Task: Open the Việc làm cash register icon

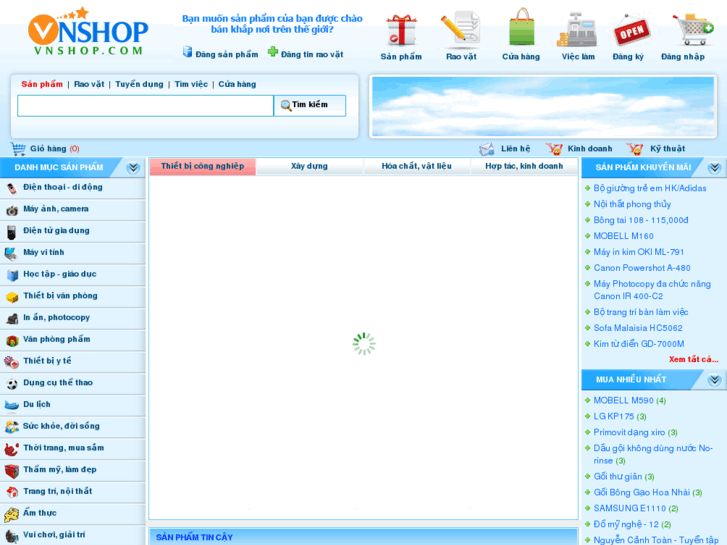Action: click(x=577, y=29)
